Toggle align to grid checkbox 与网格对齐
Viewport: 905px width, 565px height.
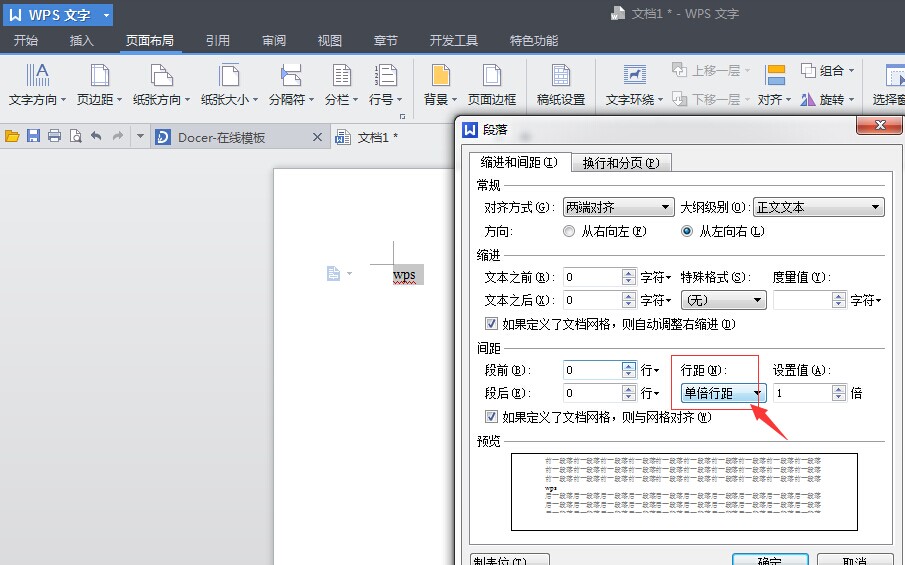(491, 417)
